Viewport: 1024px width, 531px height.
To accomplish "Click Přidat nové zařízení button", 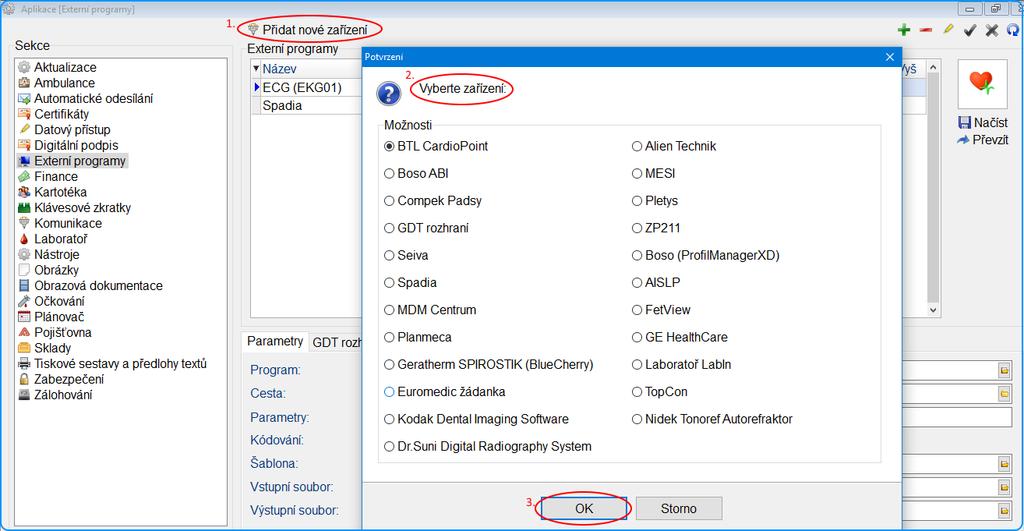I will coord(308,30).
